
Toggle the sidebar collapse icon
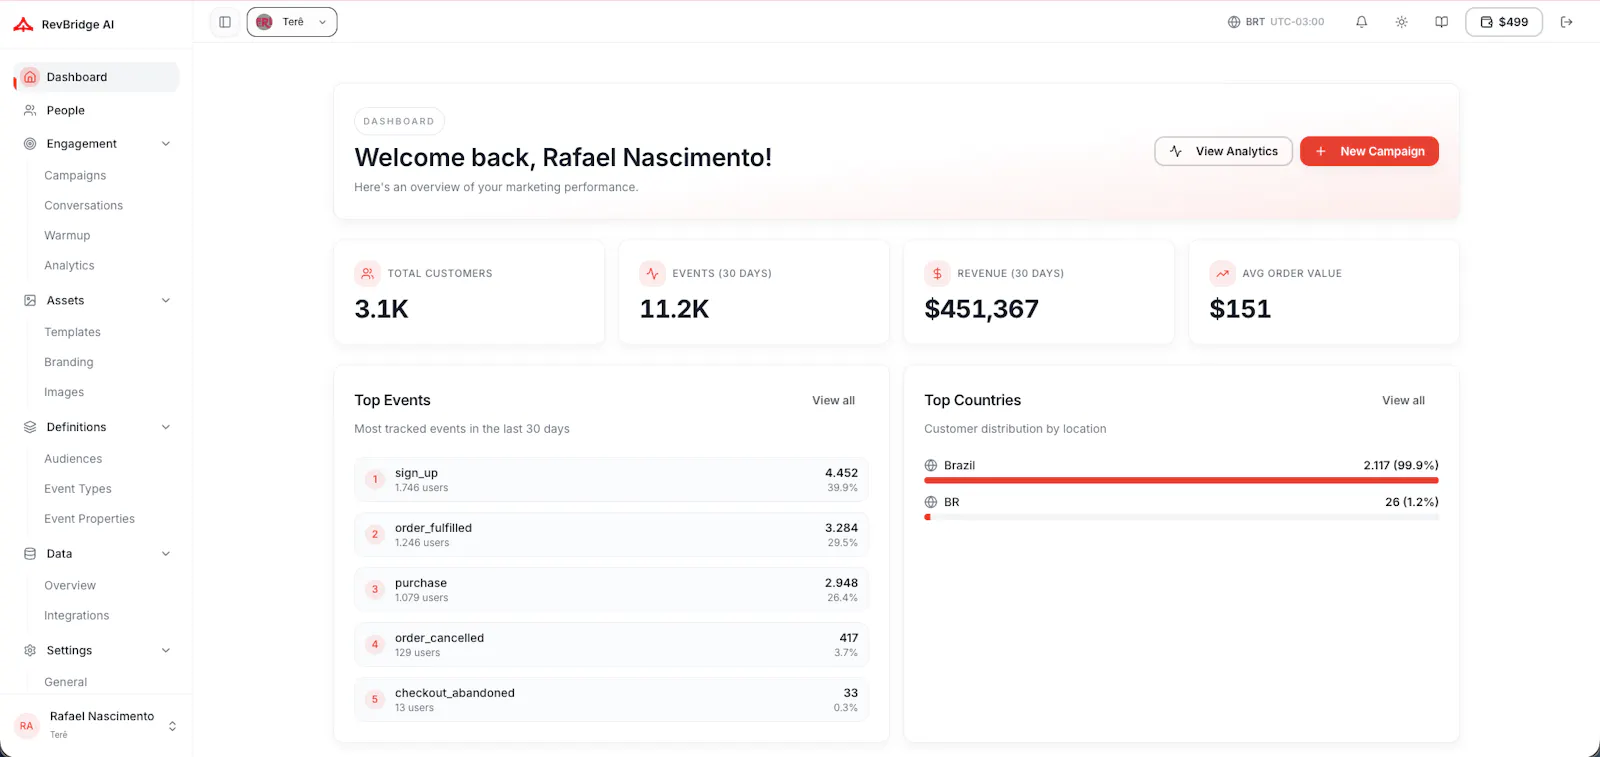(225, 22)
